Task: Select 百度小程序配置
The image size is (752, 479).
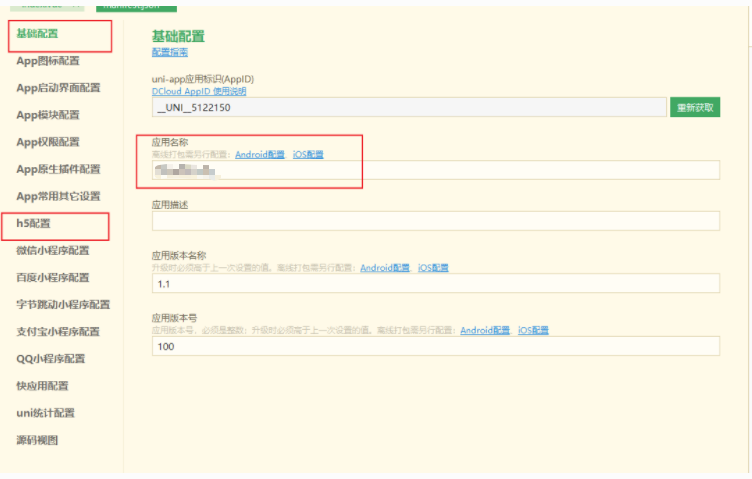Action: (53, 278)
